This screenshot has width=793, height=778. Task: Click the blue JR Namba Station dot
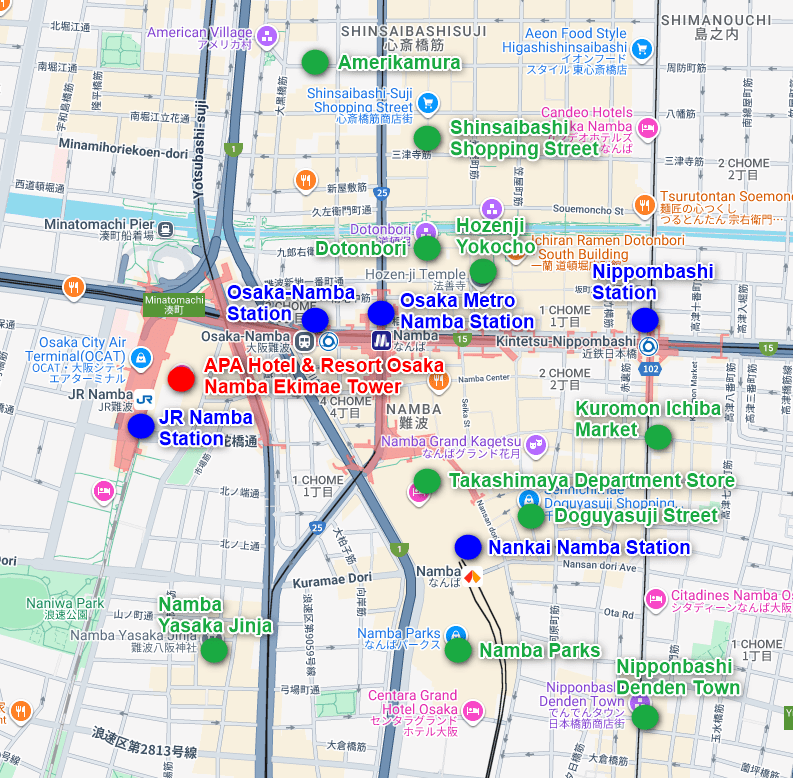click(x=141, y=426)
